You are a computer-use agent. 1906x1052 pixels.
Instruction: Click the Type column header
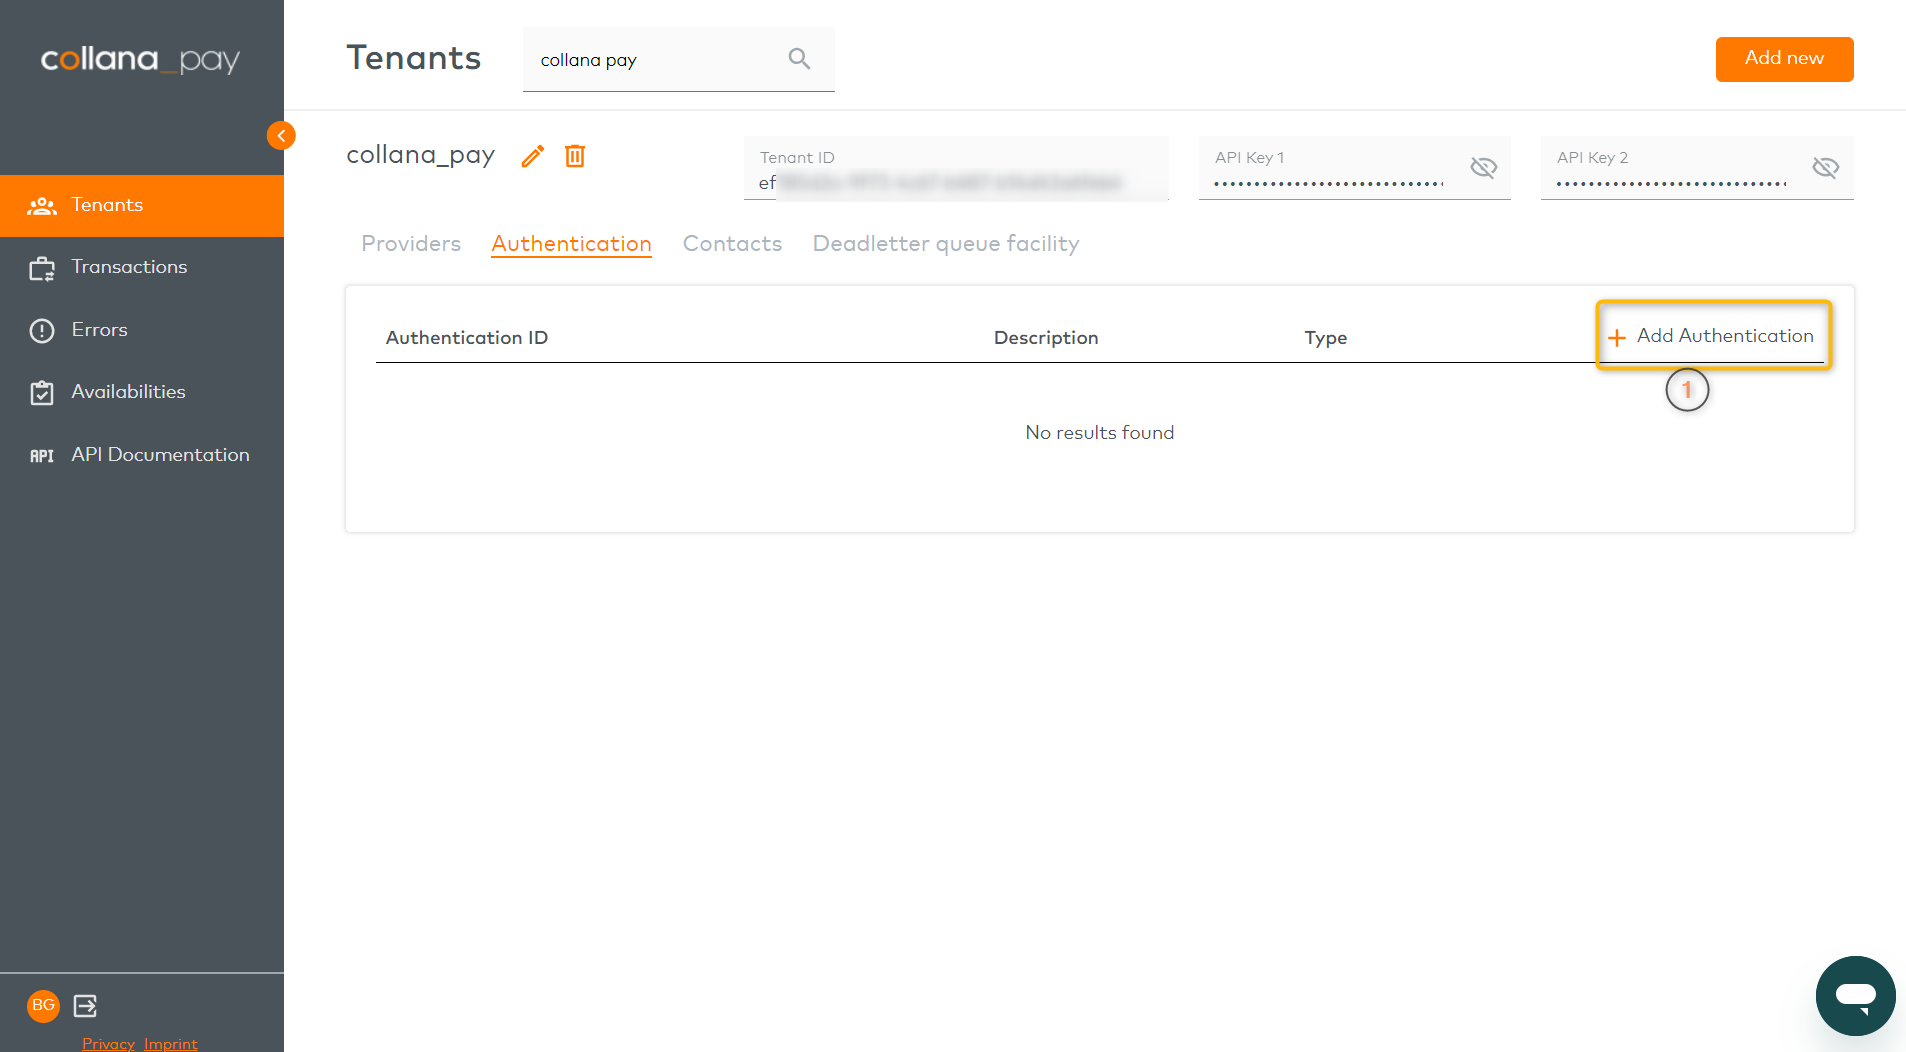(x=1326, y=338)
